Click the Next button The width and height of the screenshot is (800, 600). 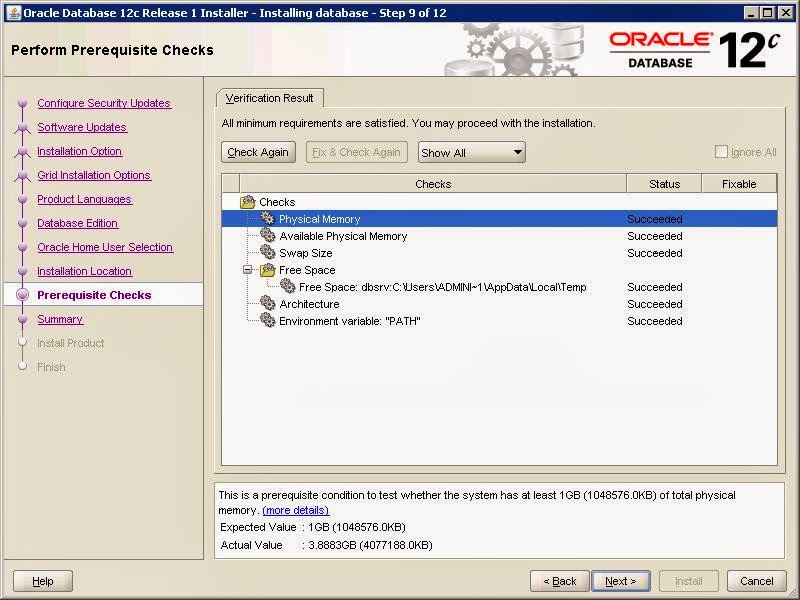pyautogui.click(x=620, y=581)
